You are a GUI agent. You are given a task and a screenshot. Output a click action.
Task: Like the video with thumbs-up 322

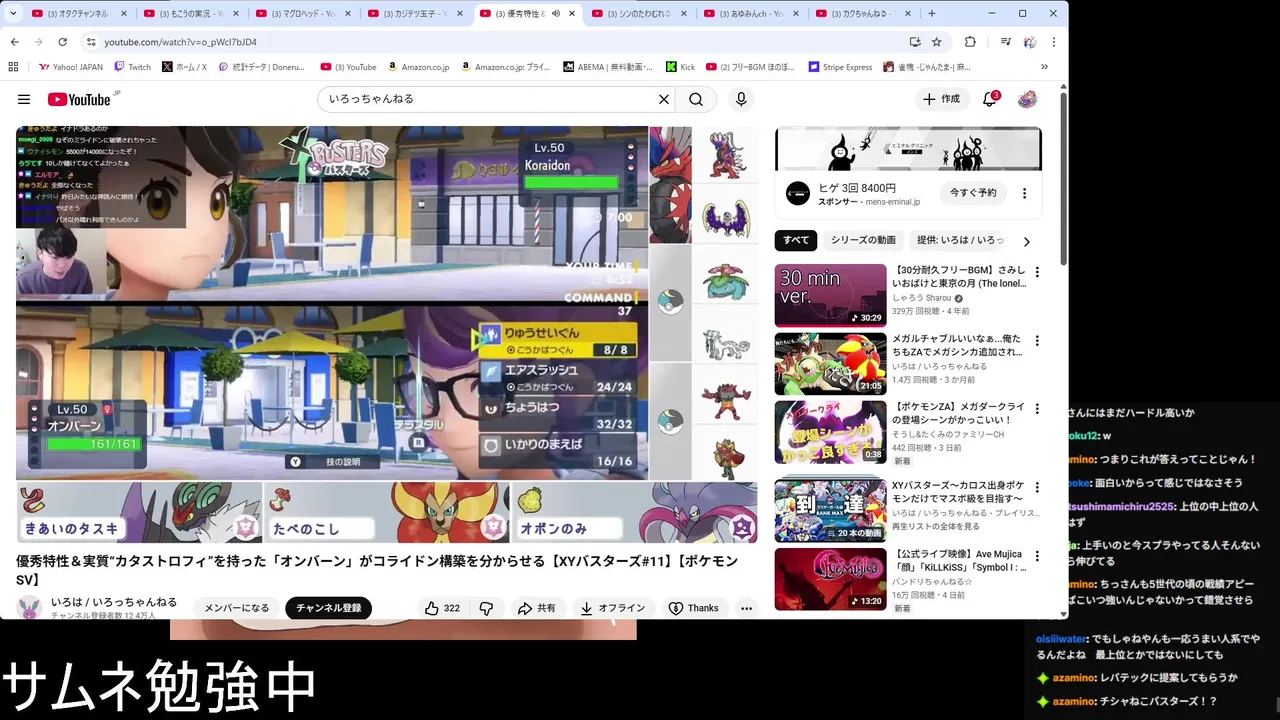pos(441,608)
